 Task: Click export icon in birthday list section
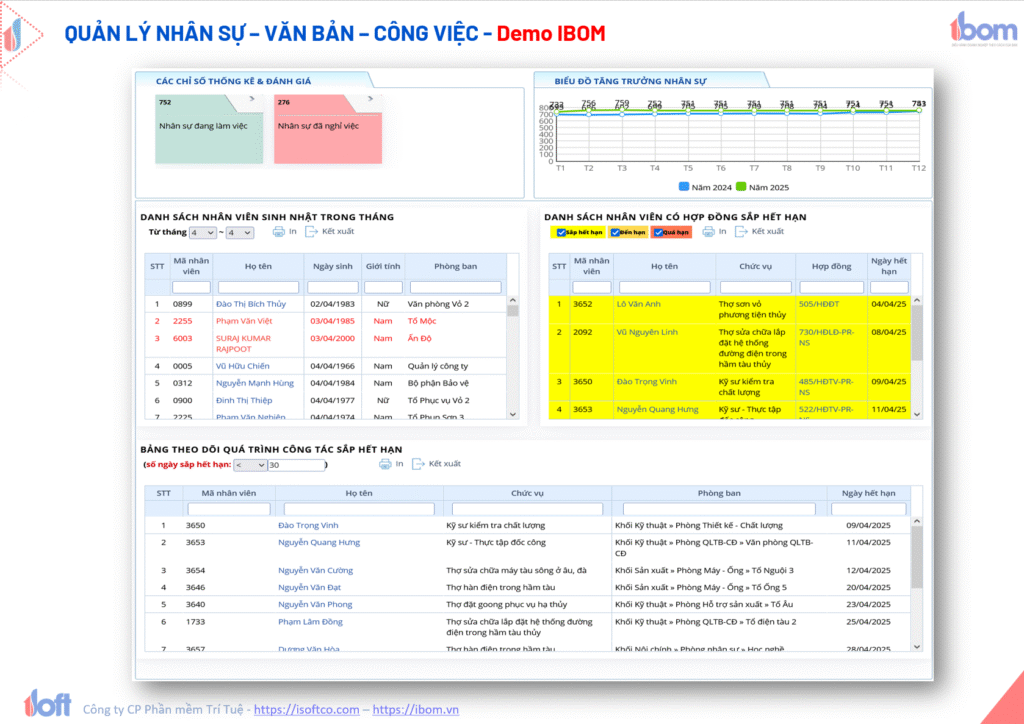[310, 232]
